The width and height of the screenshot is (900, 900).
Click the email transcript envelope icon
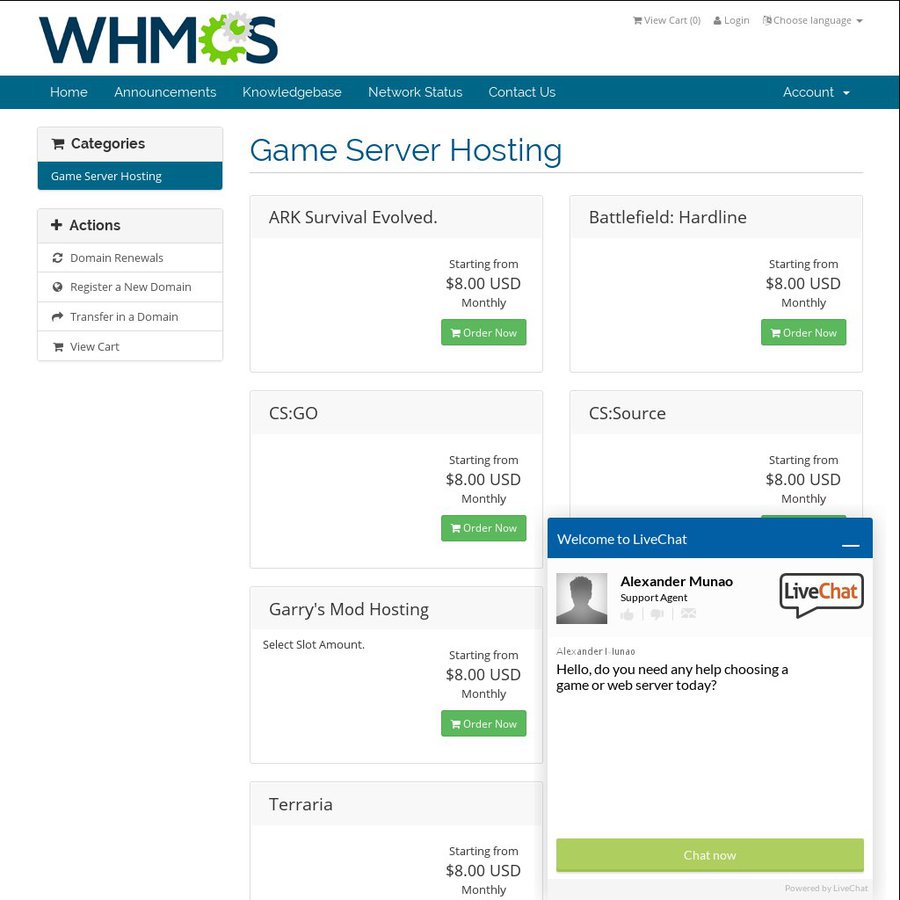click(x=688, y=614)
